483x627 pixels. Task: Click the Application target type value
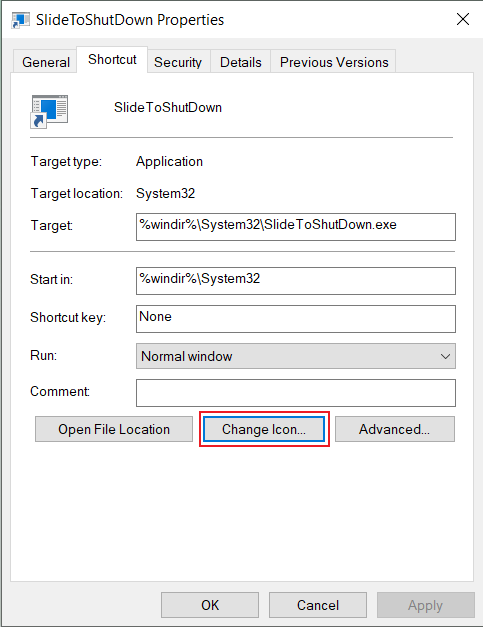[x=169, y=162]
